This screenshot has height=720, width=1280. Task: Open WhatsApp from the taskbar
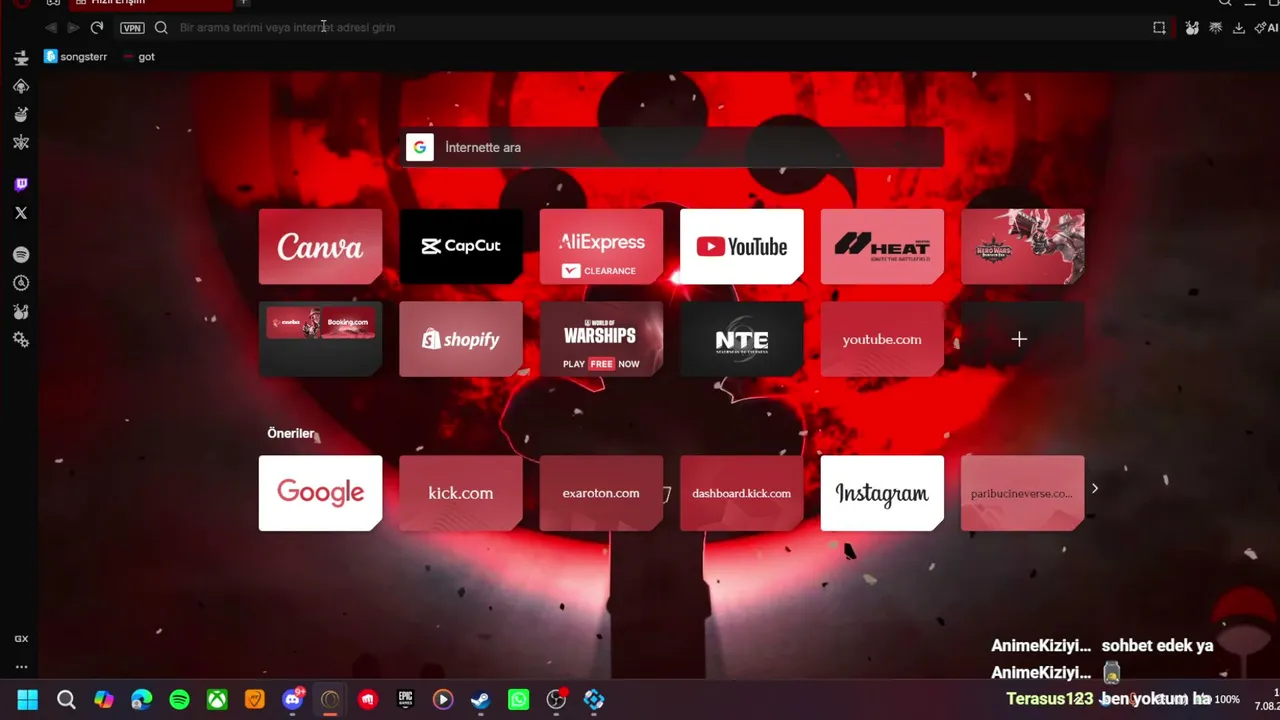pos(518,700)
